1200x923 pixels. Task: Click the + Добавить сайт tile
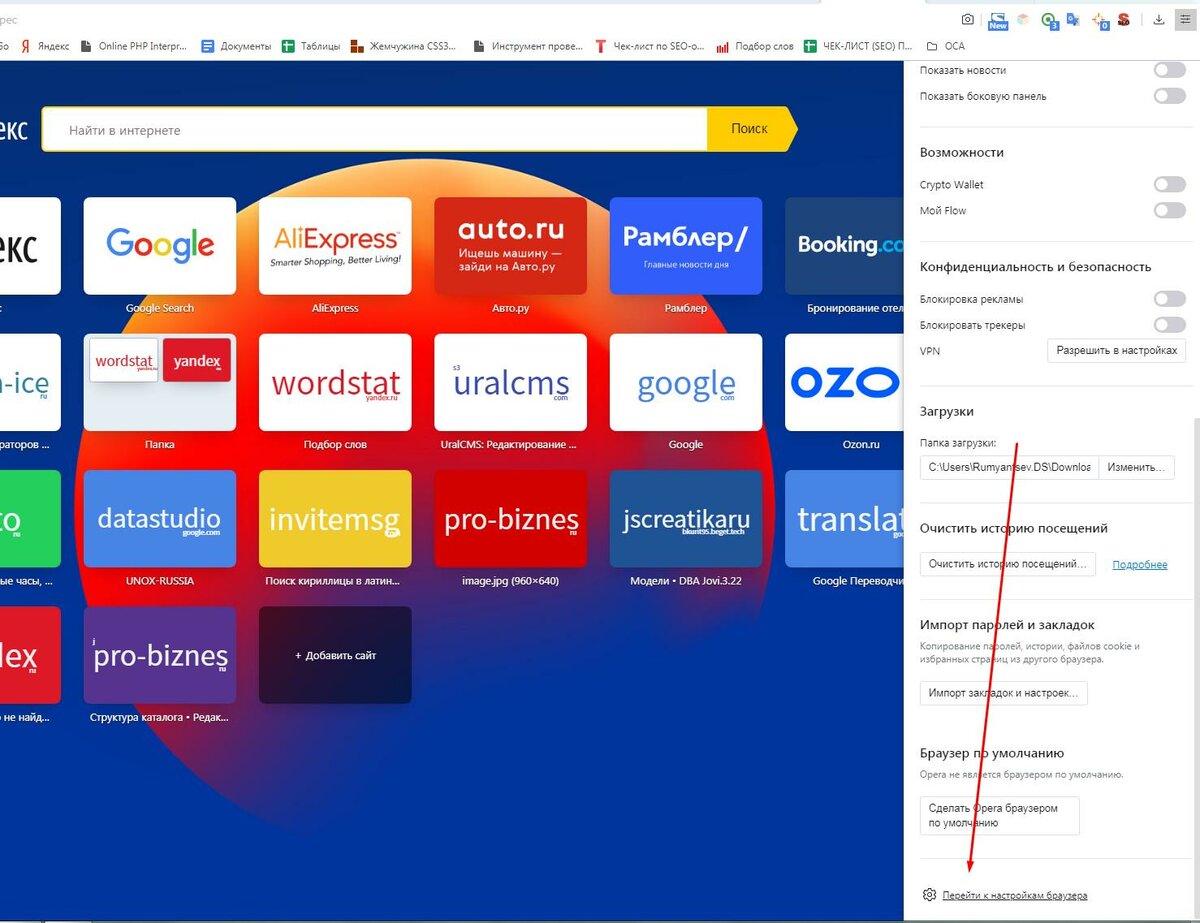(335, 655)
